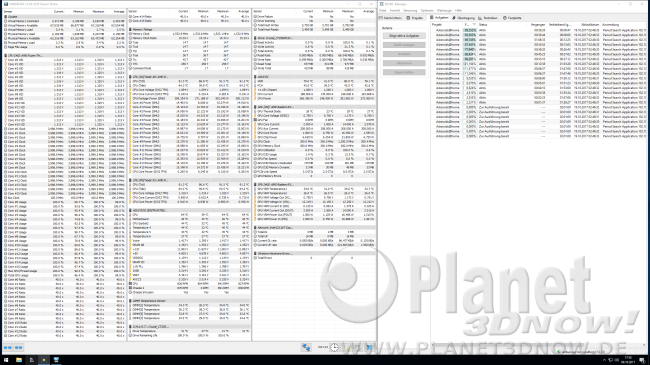
Task: Switch to the Übertragungen tab
Action: pyautogui.click(x=463, y=18)
